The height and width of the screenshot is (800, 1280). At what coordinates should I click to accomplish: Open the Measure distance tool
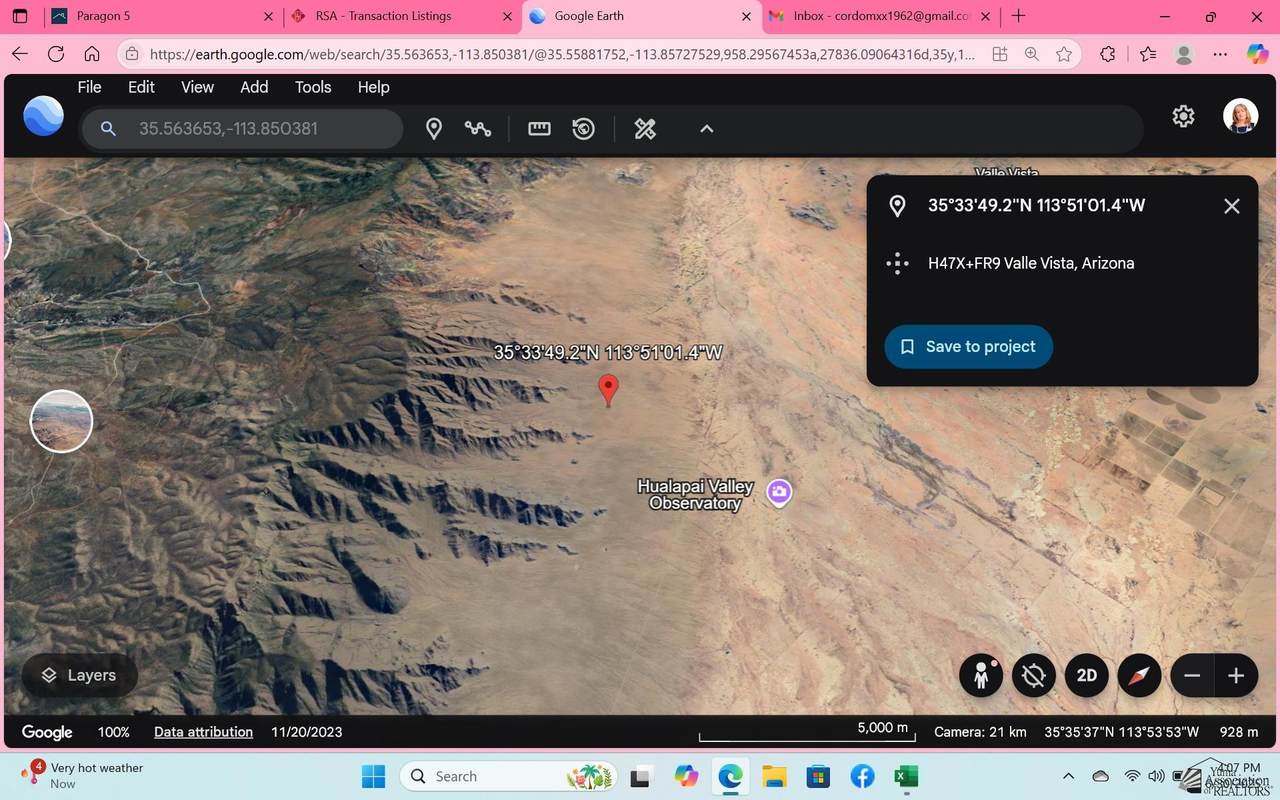click(x=539, y=128)
